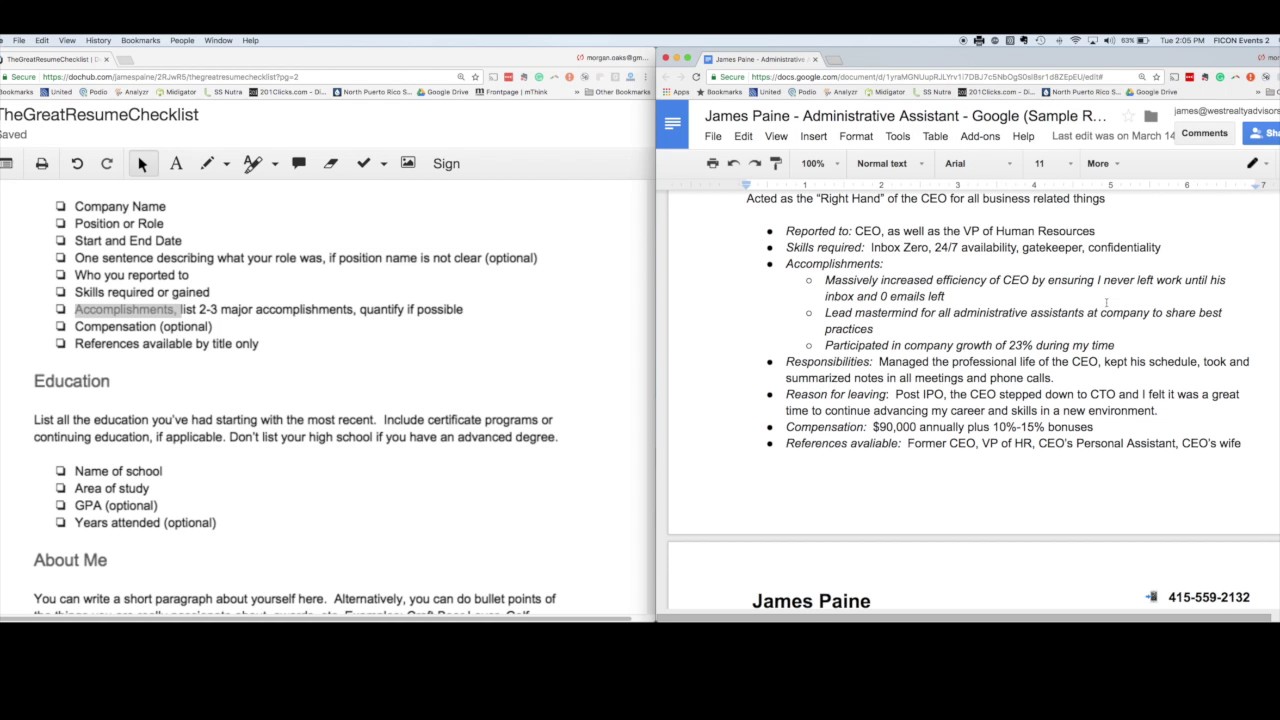Click the print icon in DocHub toolbar

[x=42, y=164]
